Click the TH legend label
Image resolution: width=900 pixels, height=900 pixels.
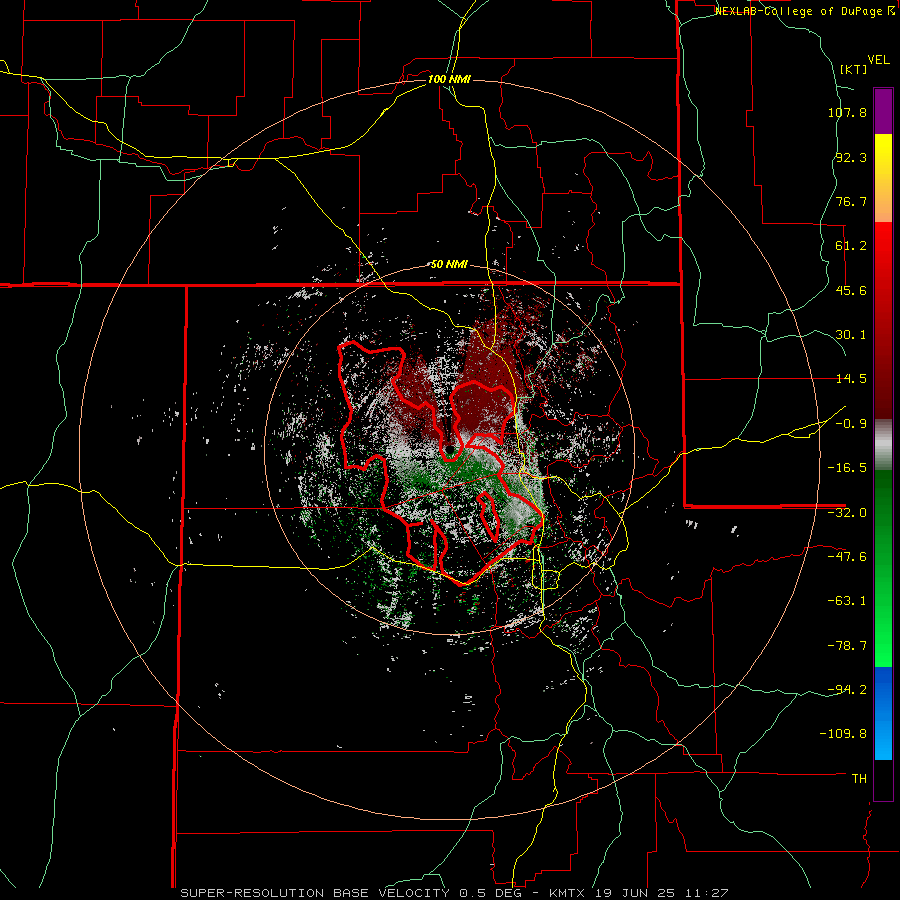(x=859, y=779)
